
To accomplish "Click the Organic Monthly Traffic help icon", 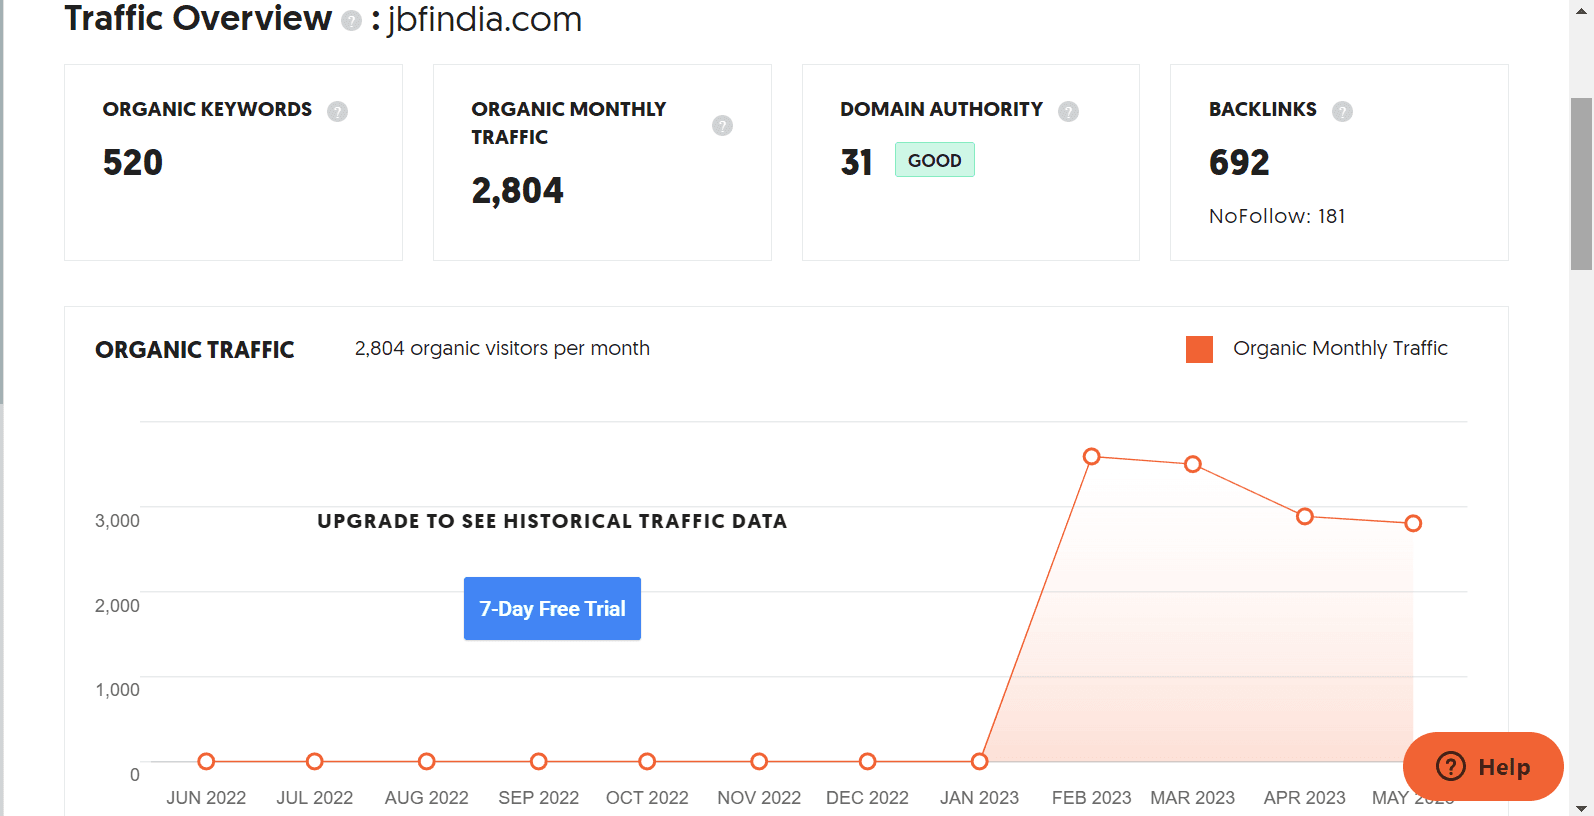I will pos(722,125).
